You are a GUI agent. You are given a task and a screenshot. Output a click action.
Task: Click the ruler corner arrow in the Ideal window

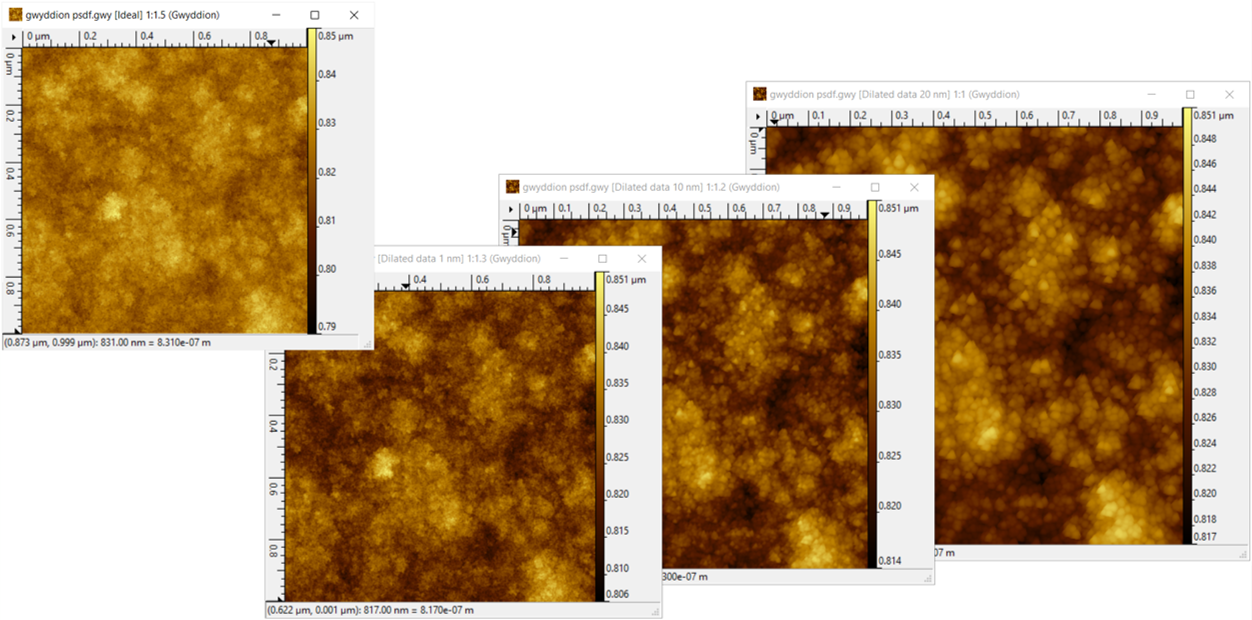(13, 38)
